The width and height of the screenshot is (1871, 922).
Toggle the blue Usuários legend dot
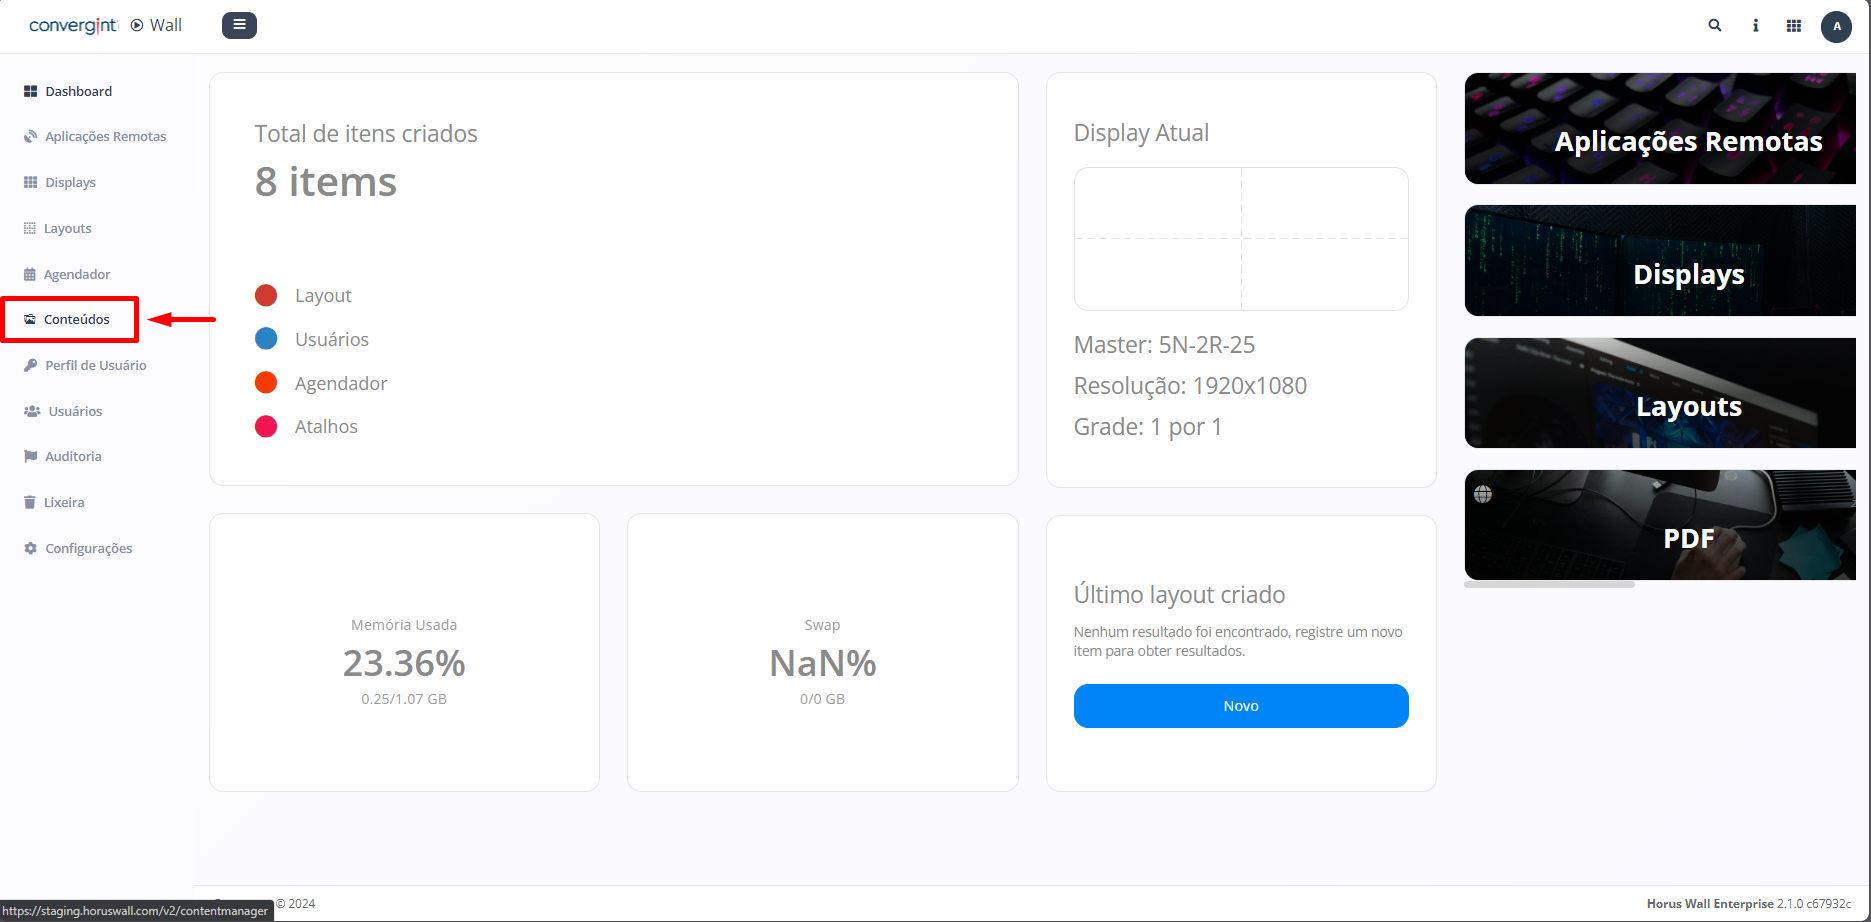tap(266, 339)
